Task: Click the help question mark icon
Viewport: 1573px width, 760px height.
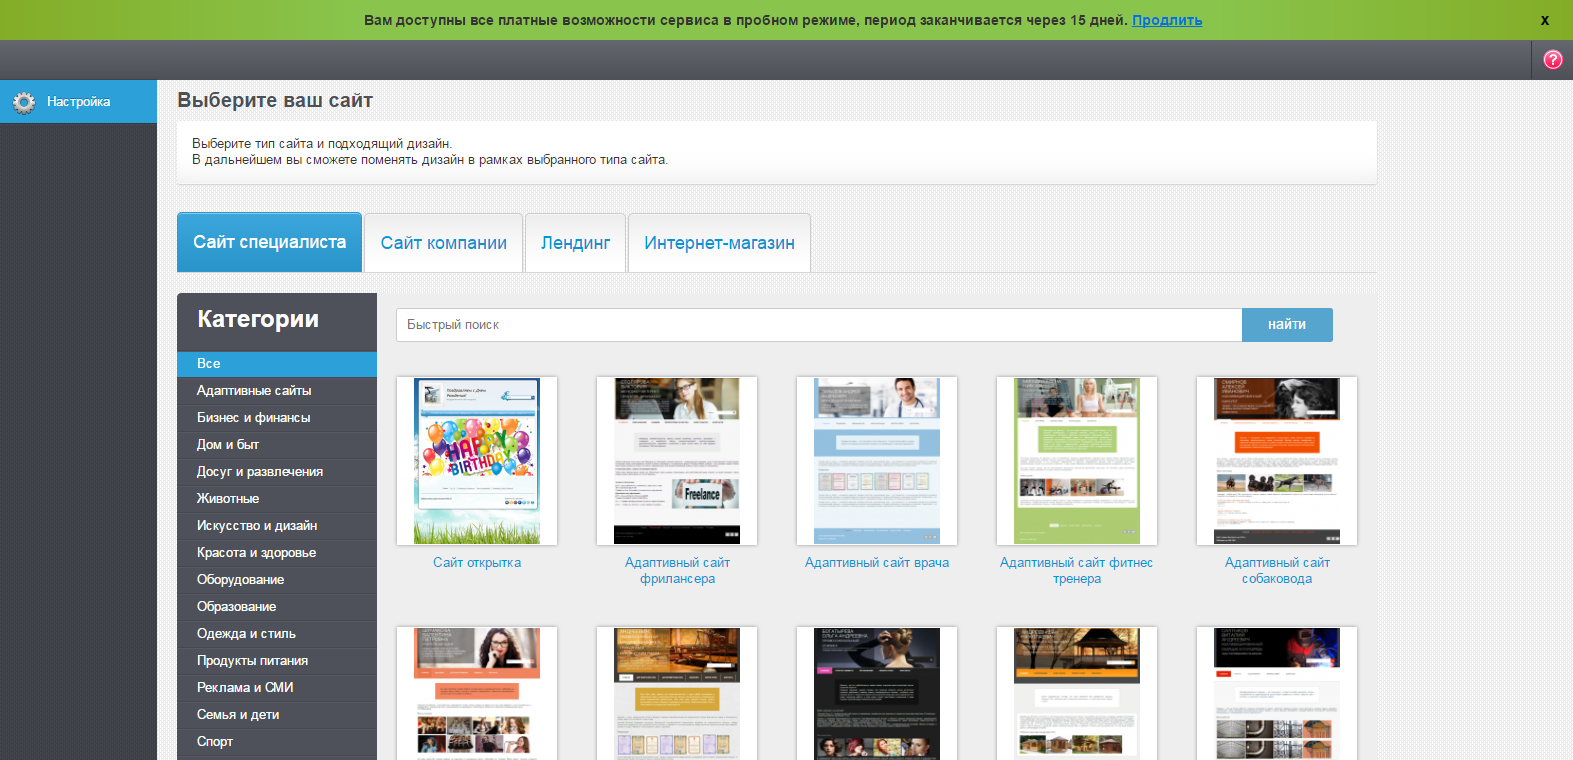Action: click(1552, 60)
